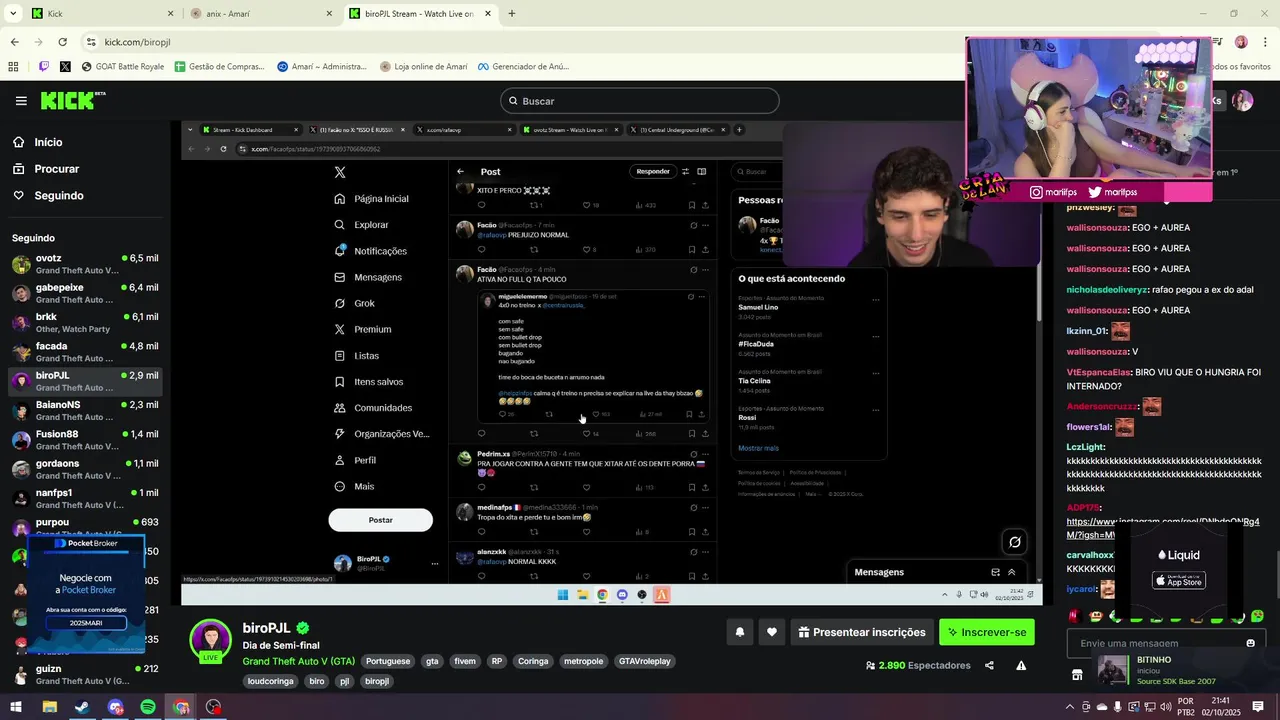Expand the system tray hidden icons
Screen dimensions: 1280x720
(x=1069, y=707)
